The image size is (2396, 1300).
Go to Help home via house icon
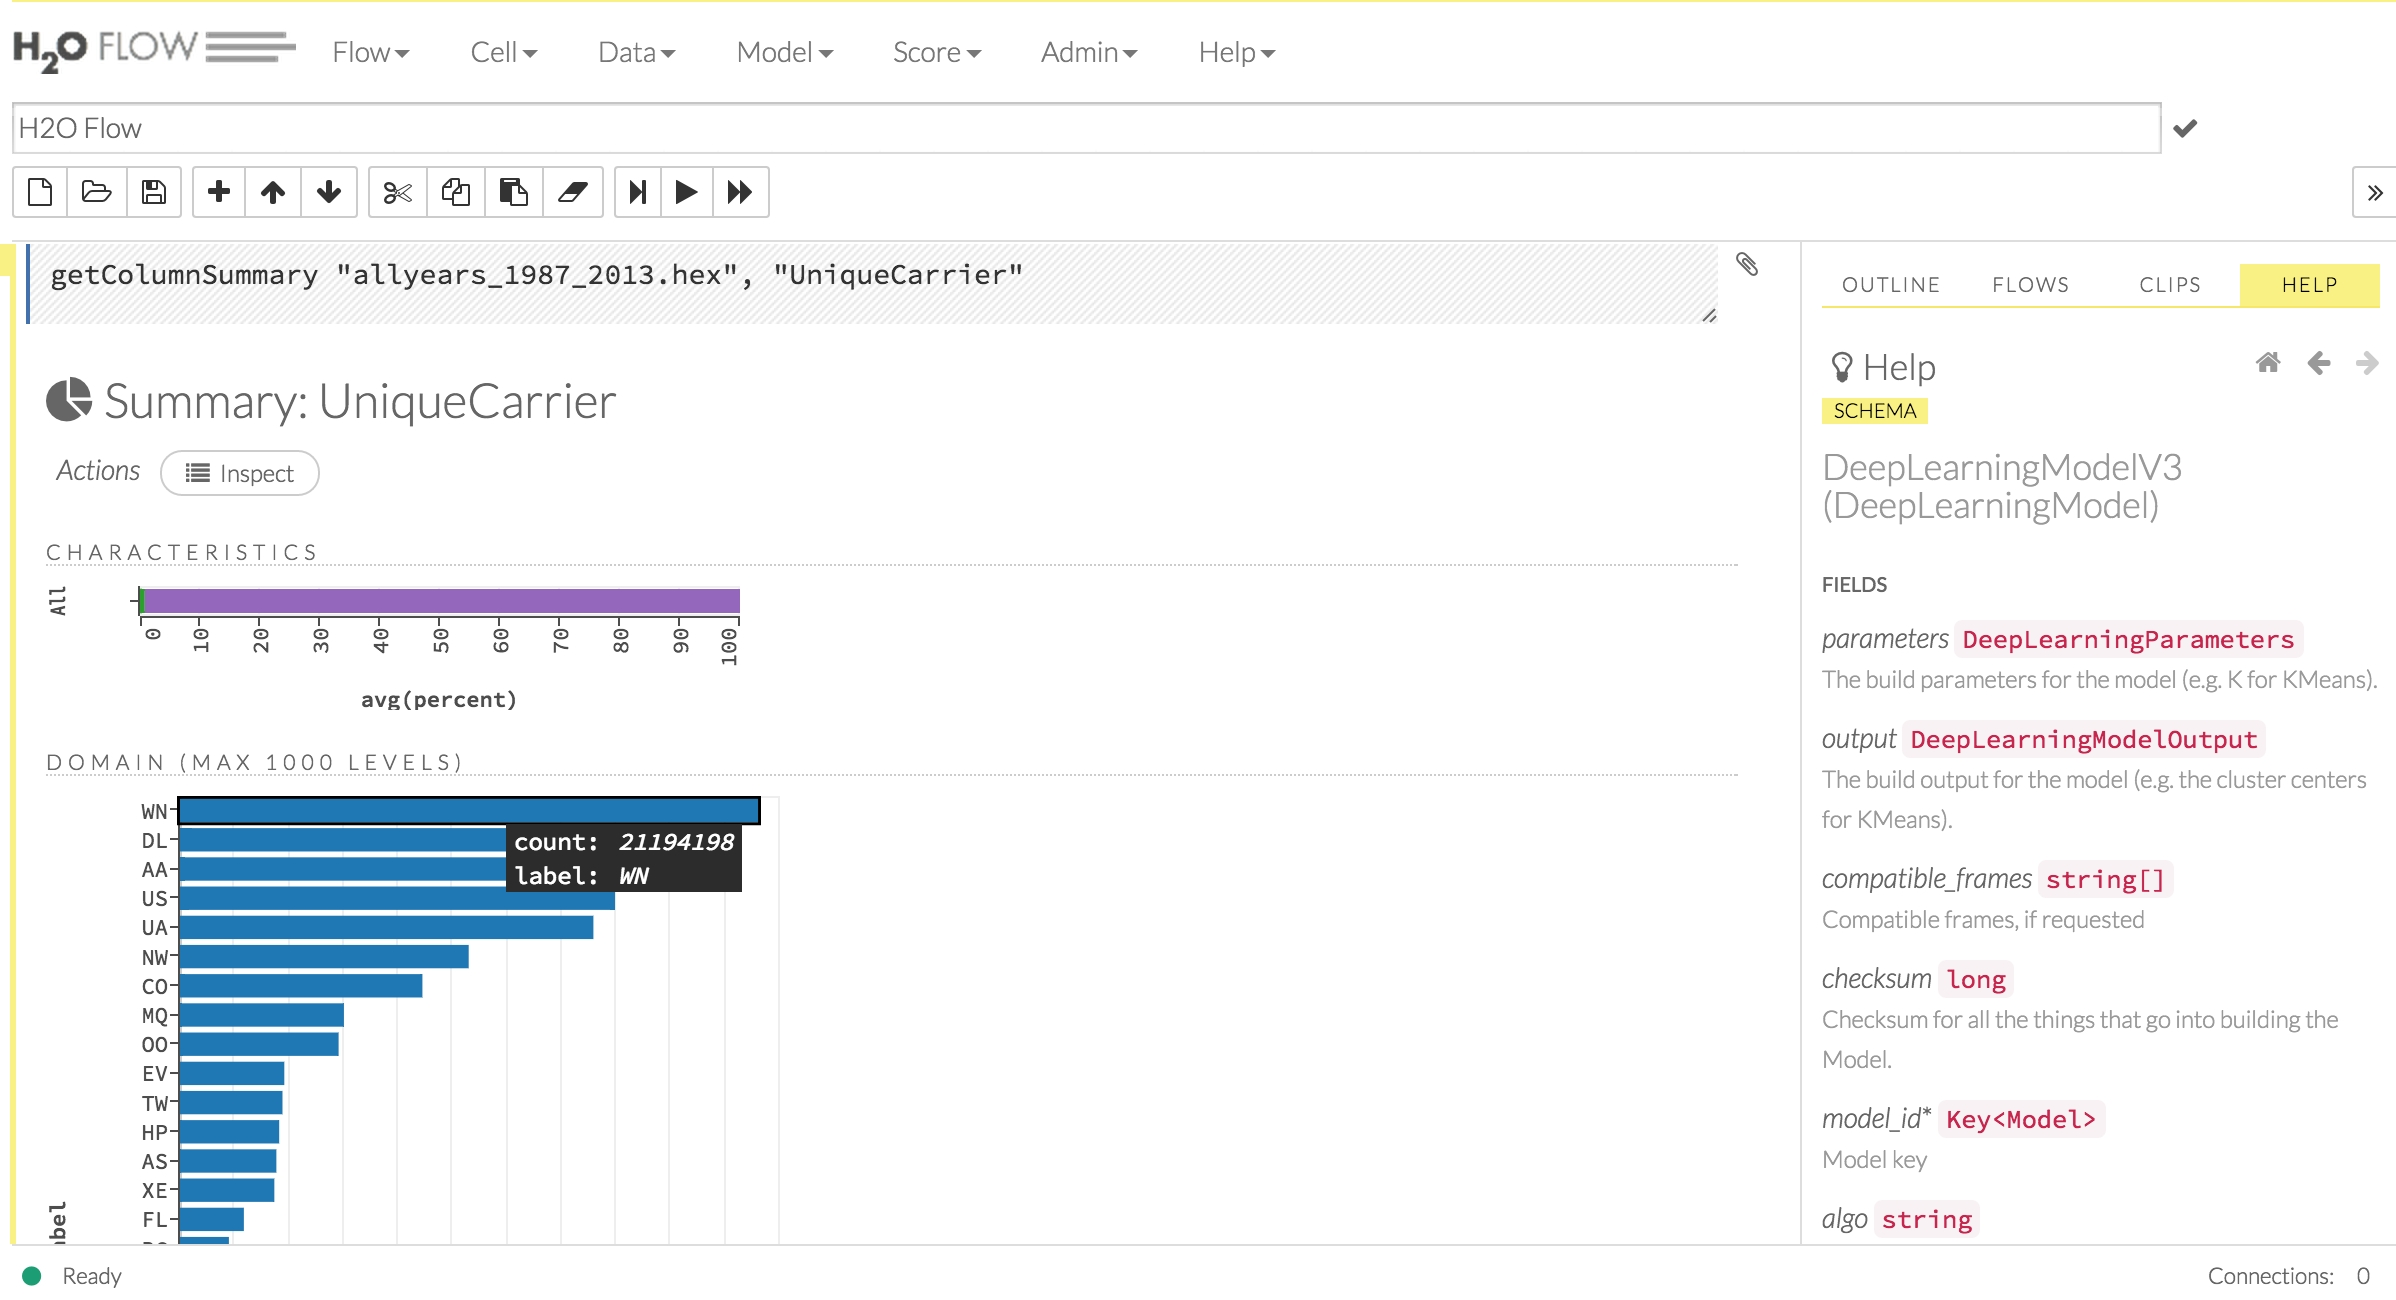point(2268,363)
